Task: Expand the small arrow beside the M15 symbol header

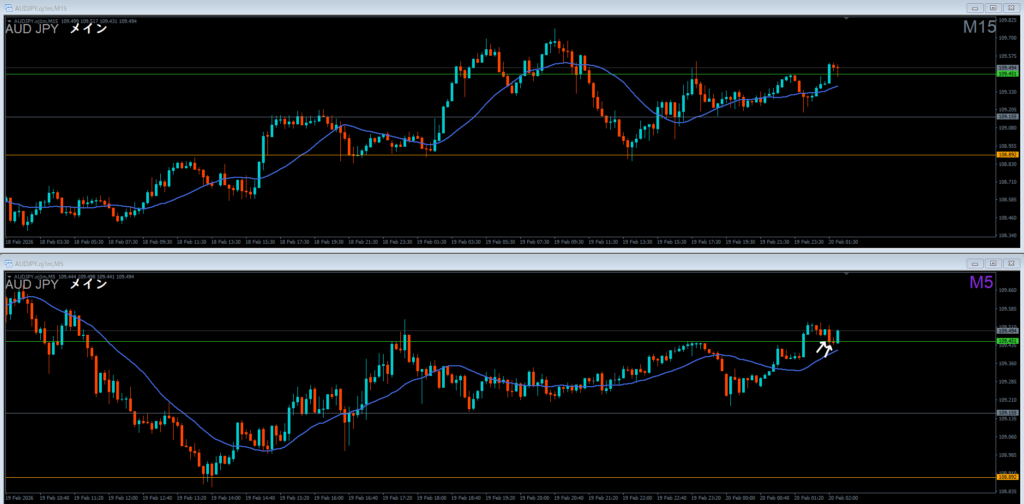Action: [x=9, y=19]
